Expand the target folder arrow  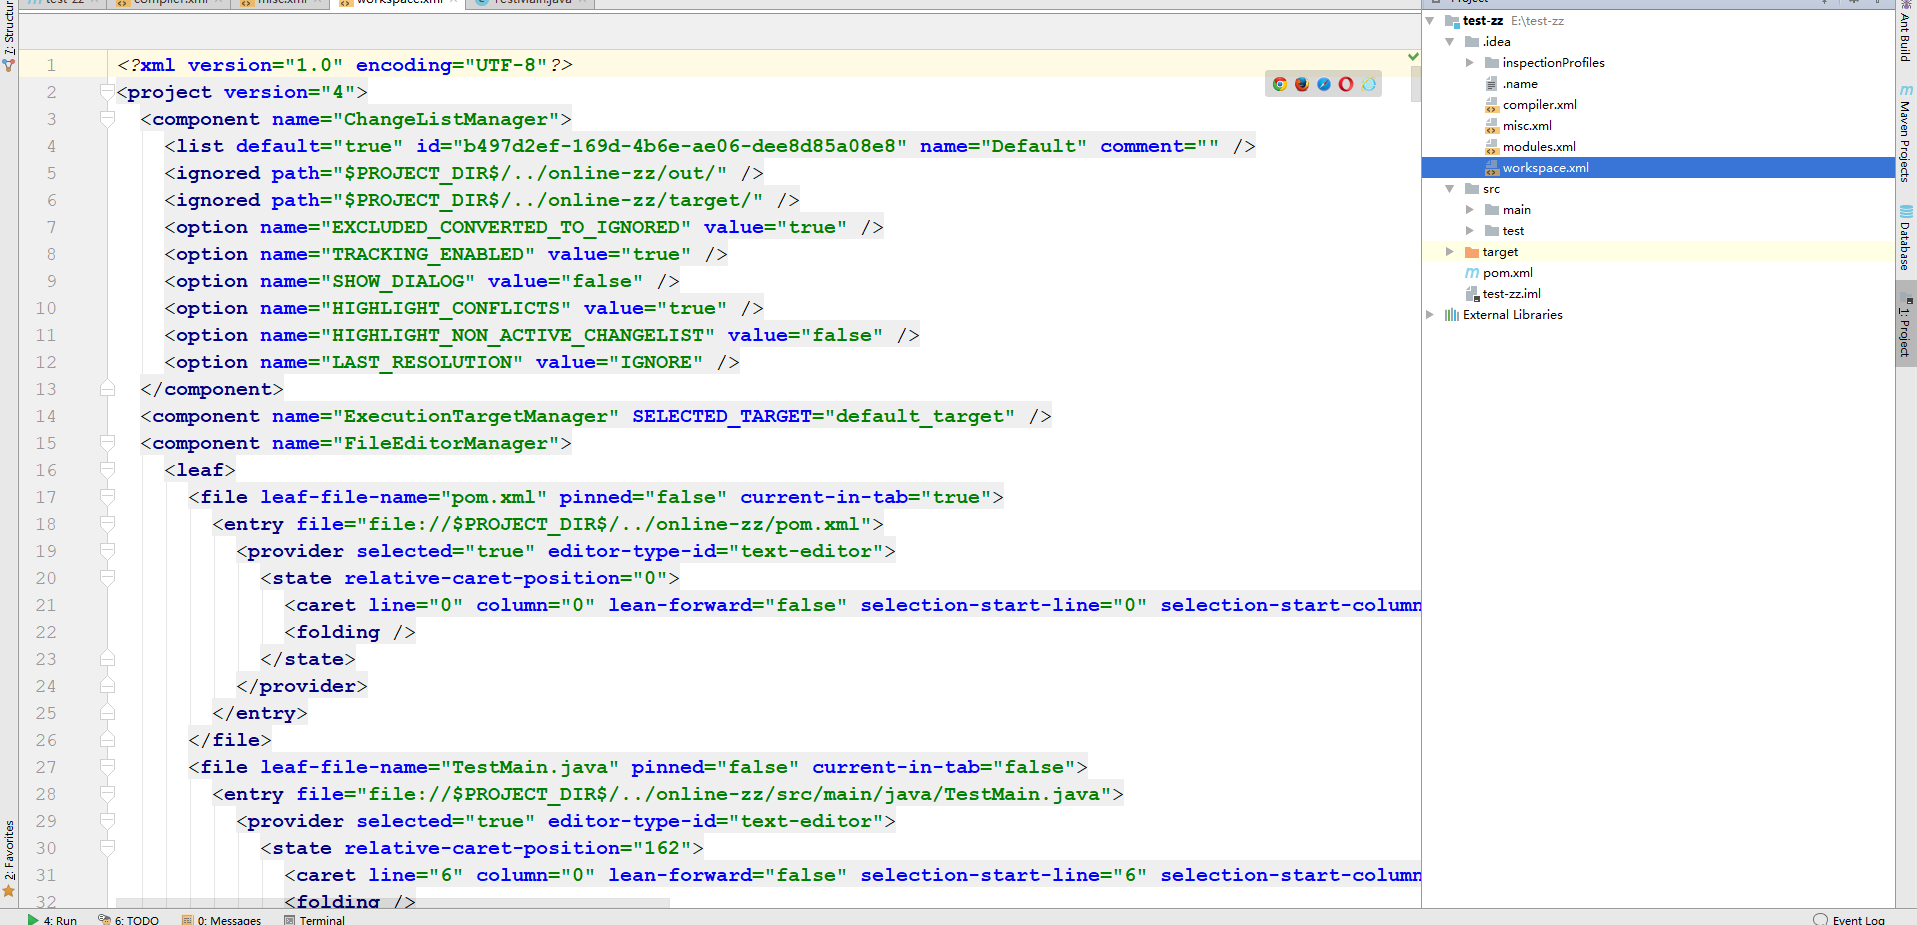pos(1450,252)
